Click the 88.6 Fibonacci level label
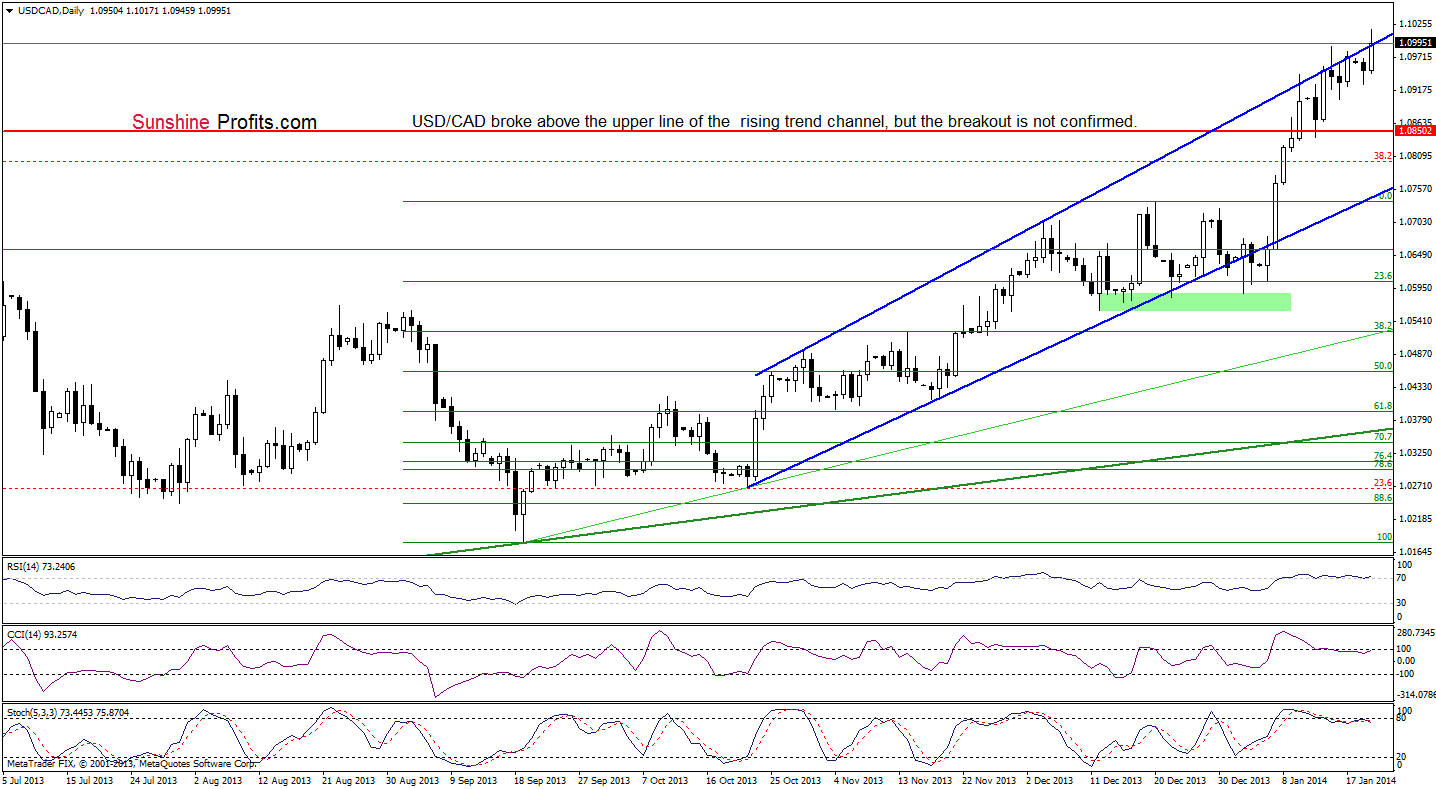Screen dimensions: 1436x789 tap(1383, 497)
